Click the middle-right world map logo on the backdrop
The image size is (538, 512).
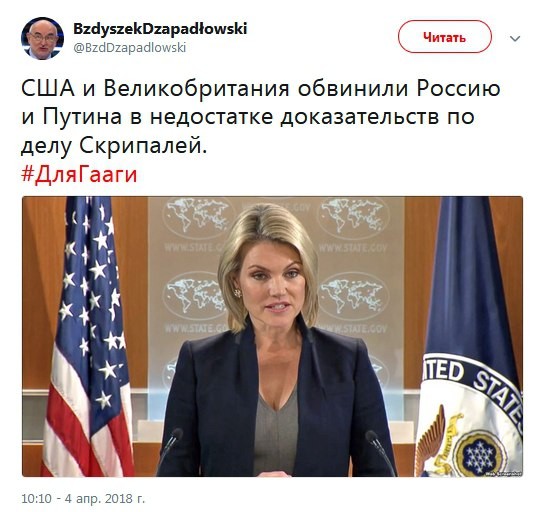353,296
